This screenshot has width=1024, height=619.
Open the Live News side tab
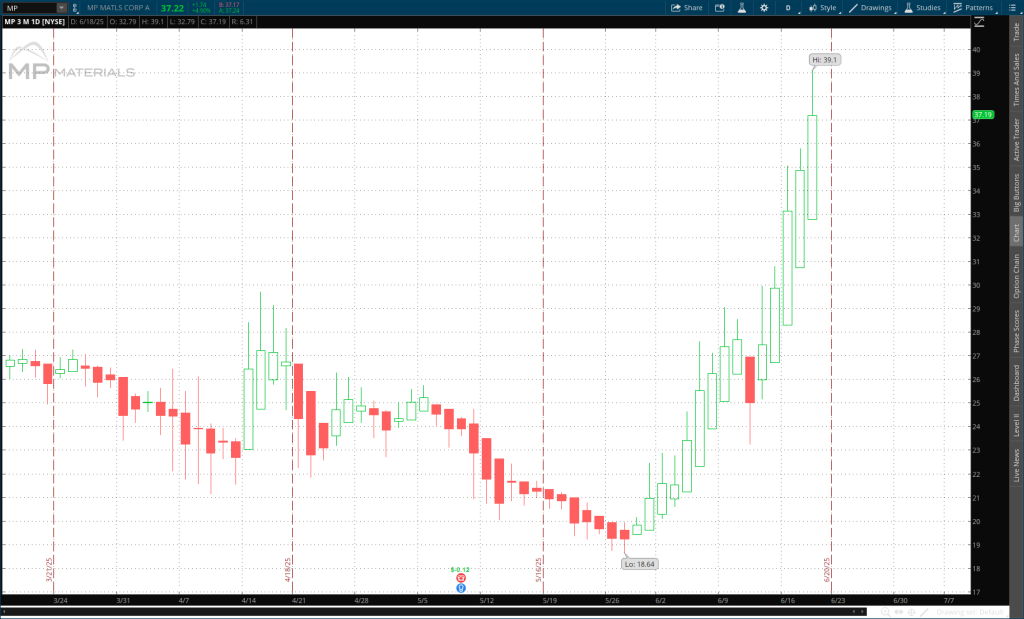click(x=1016, y=466)
